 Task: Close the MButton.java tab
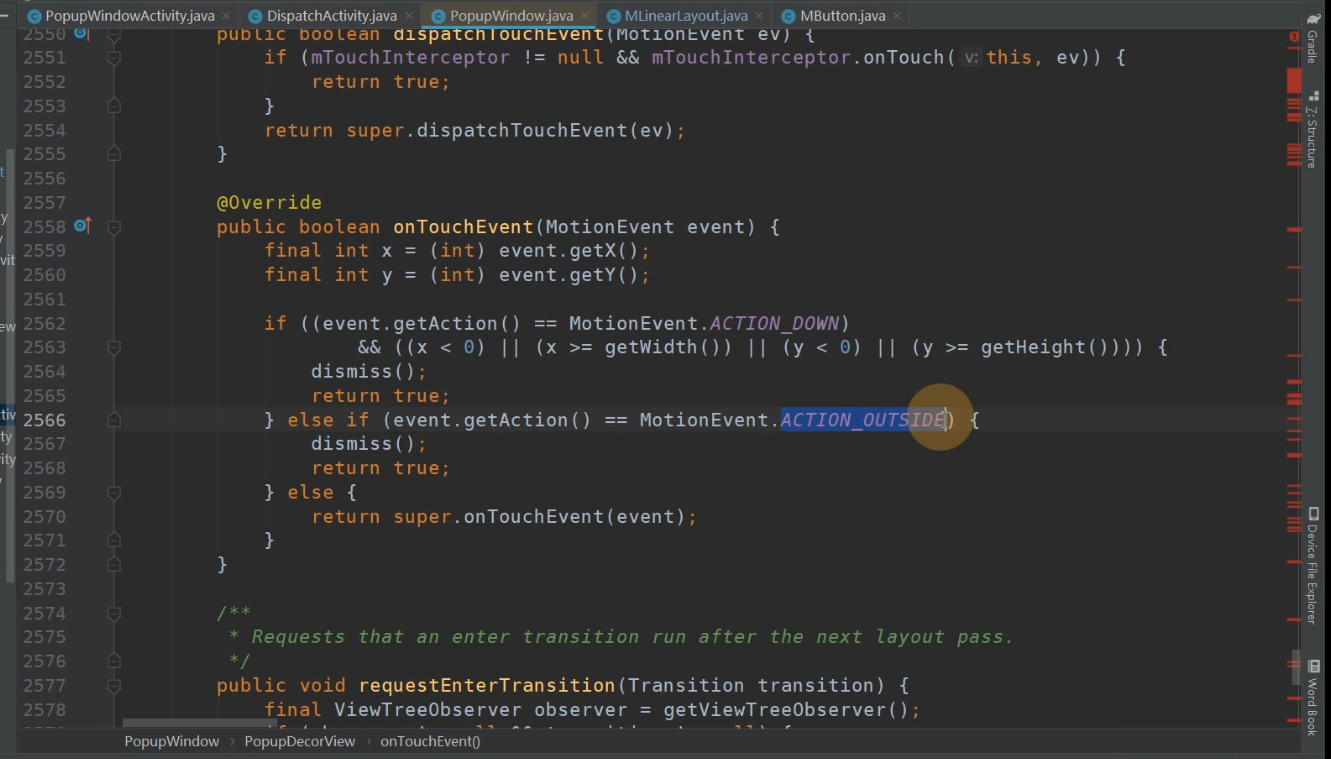(x=896, y=16)
